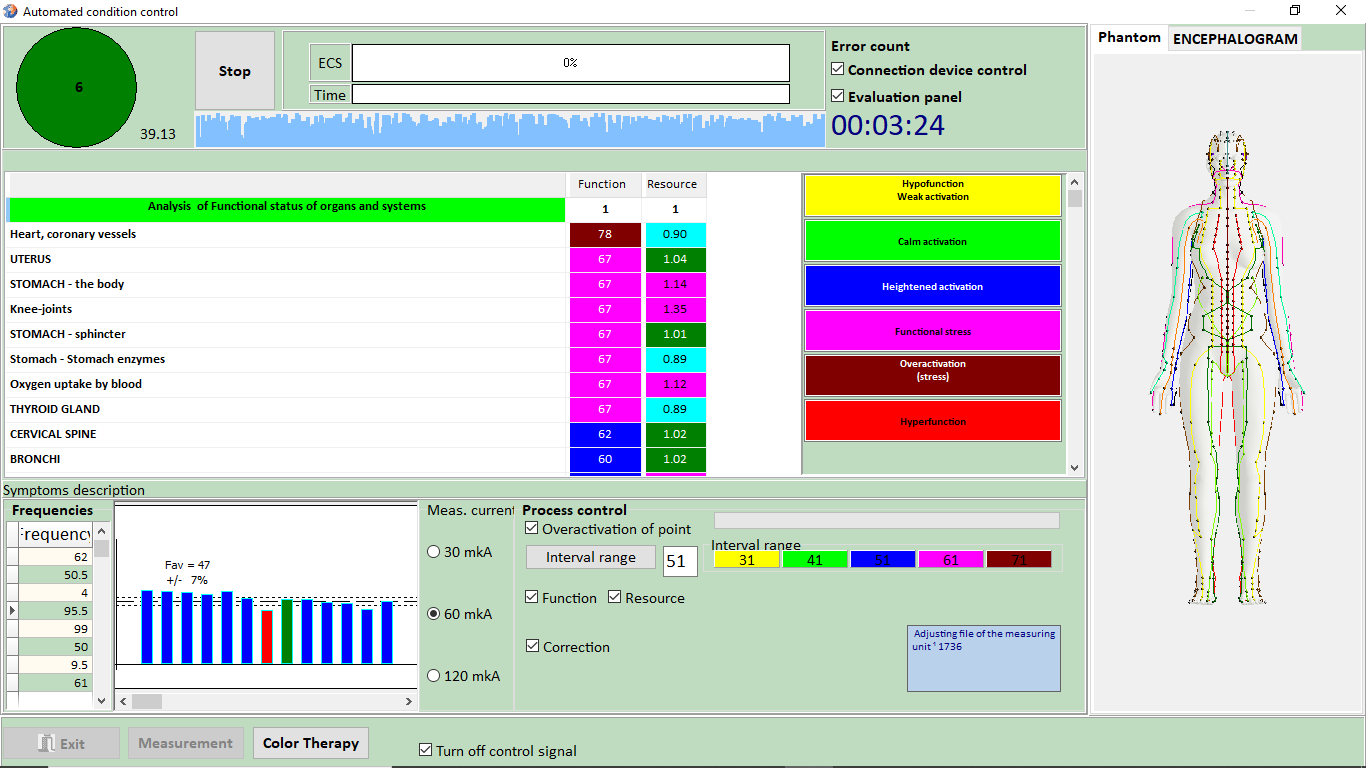Toggle Connection device control checkbox
The width and height of the screenshot is (1366, 768).
pos(838,70)
